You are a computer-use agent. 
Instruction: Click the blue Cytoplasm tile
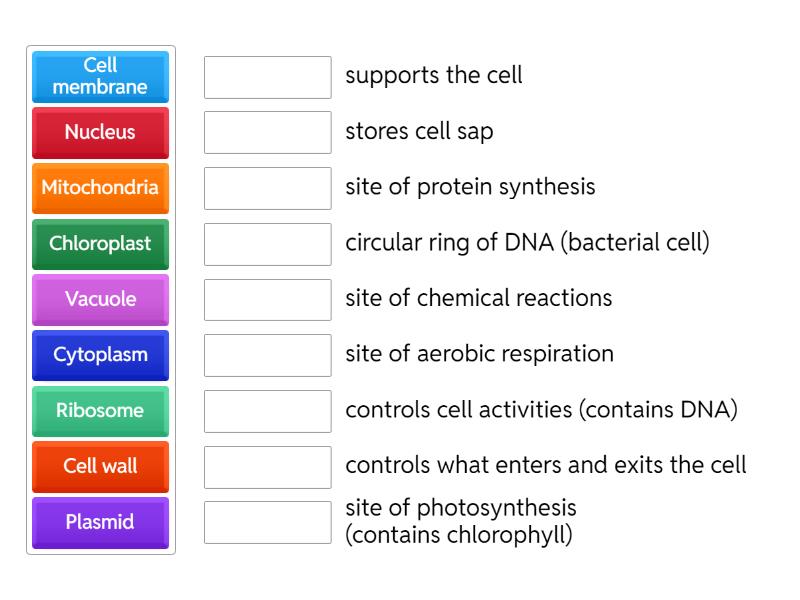(x=100, y=355)
